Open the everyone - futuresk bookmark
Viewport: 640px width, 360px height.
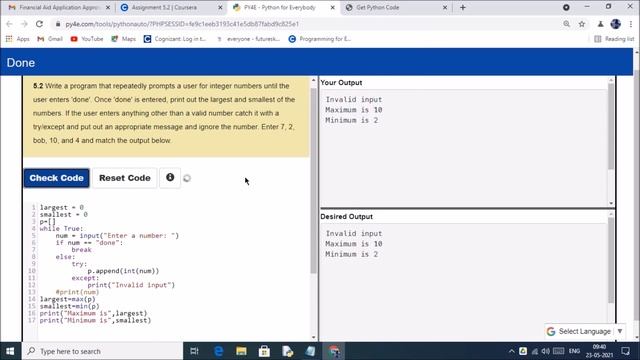tap(248, 39)
